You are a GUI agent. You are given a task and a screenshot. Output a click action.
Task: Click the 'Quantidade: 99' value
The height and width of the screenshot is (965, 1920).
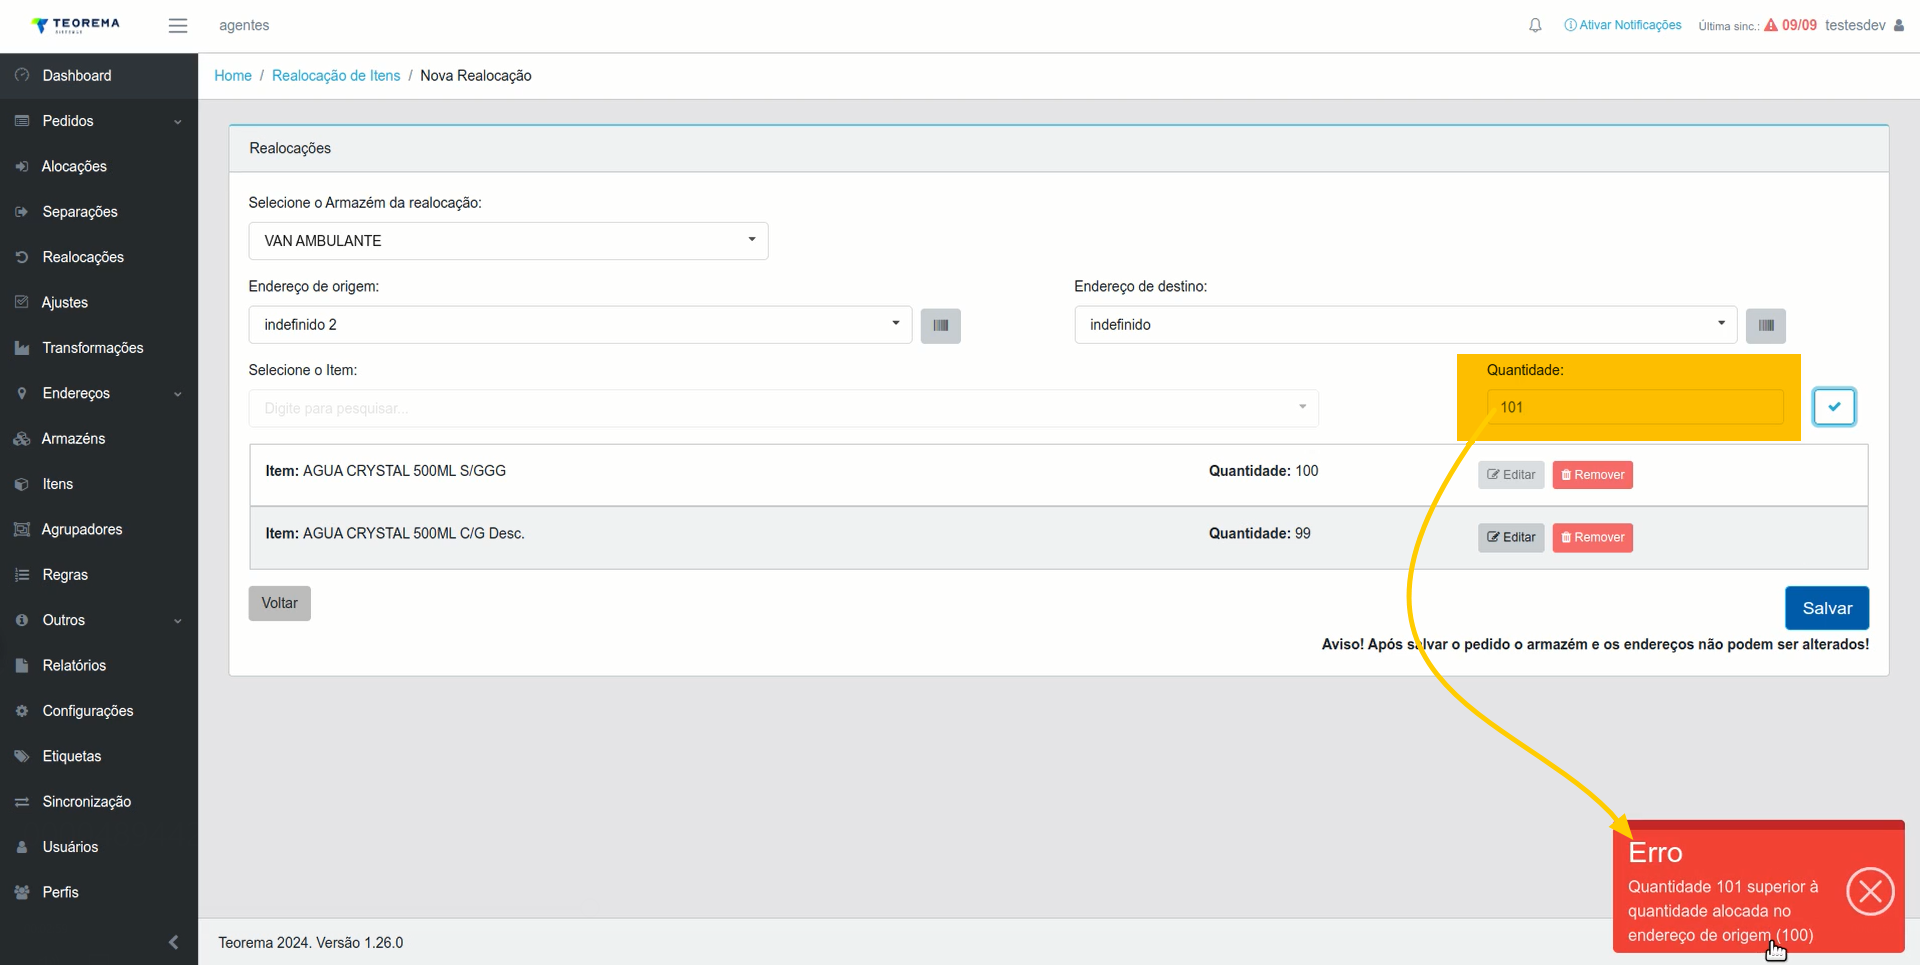(1260, 534)
